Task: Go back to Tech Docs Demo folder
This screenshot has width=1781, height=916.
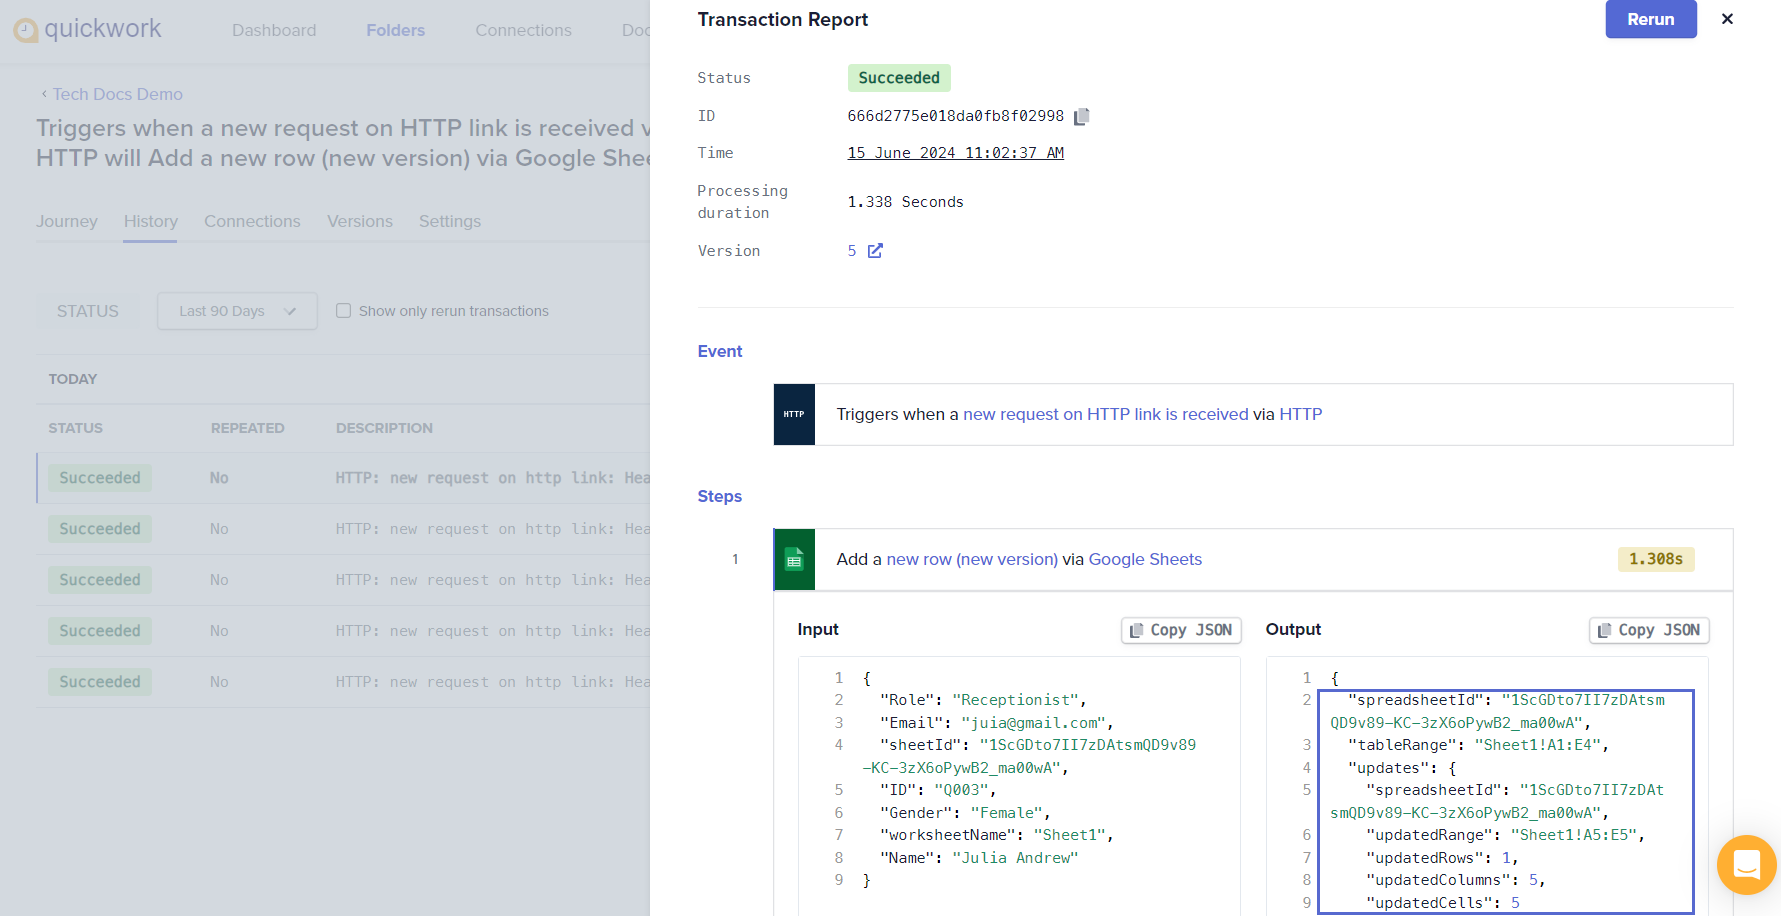Action: pos(112,94)
